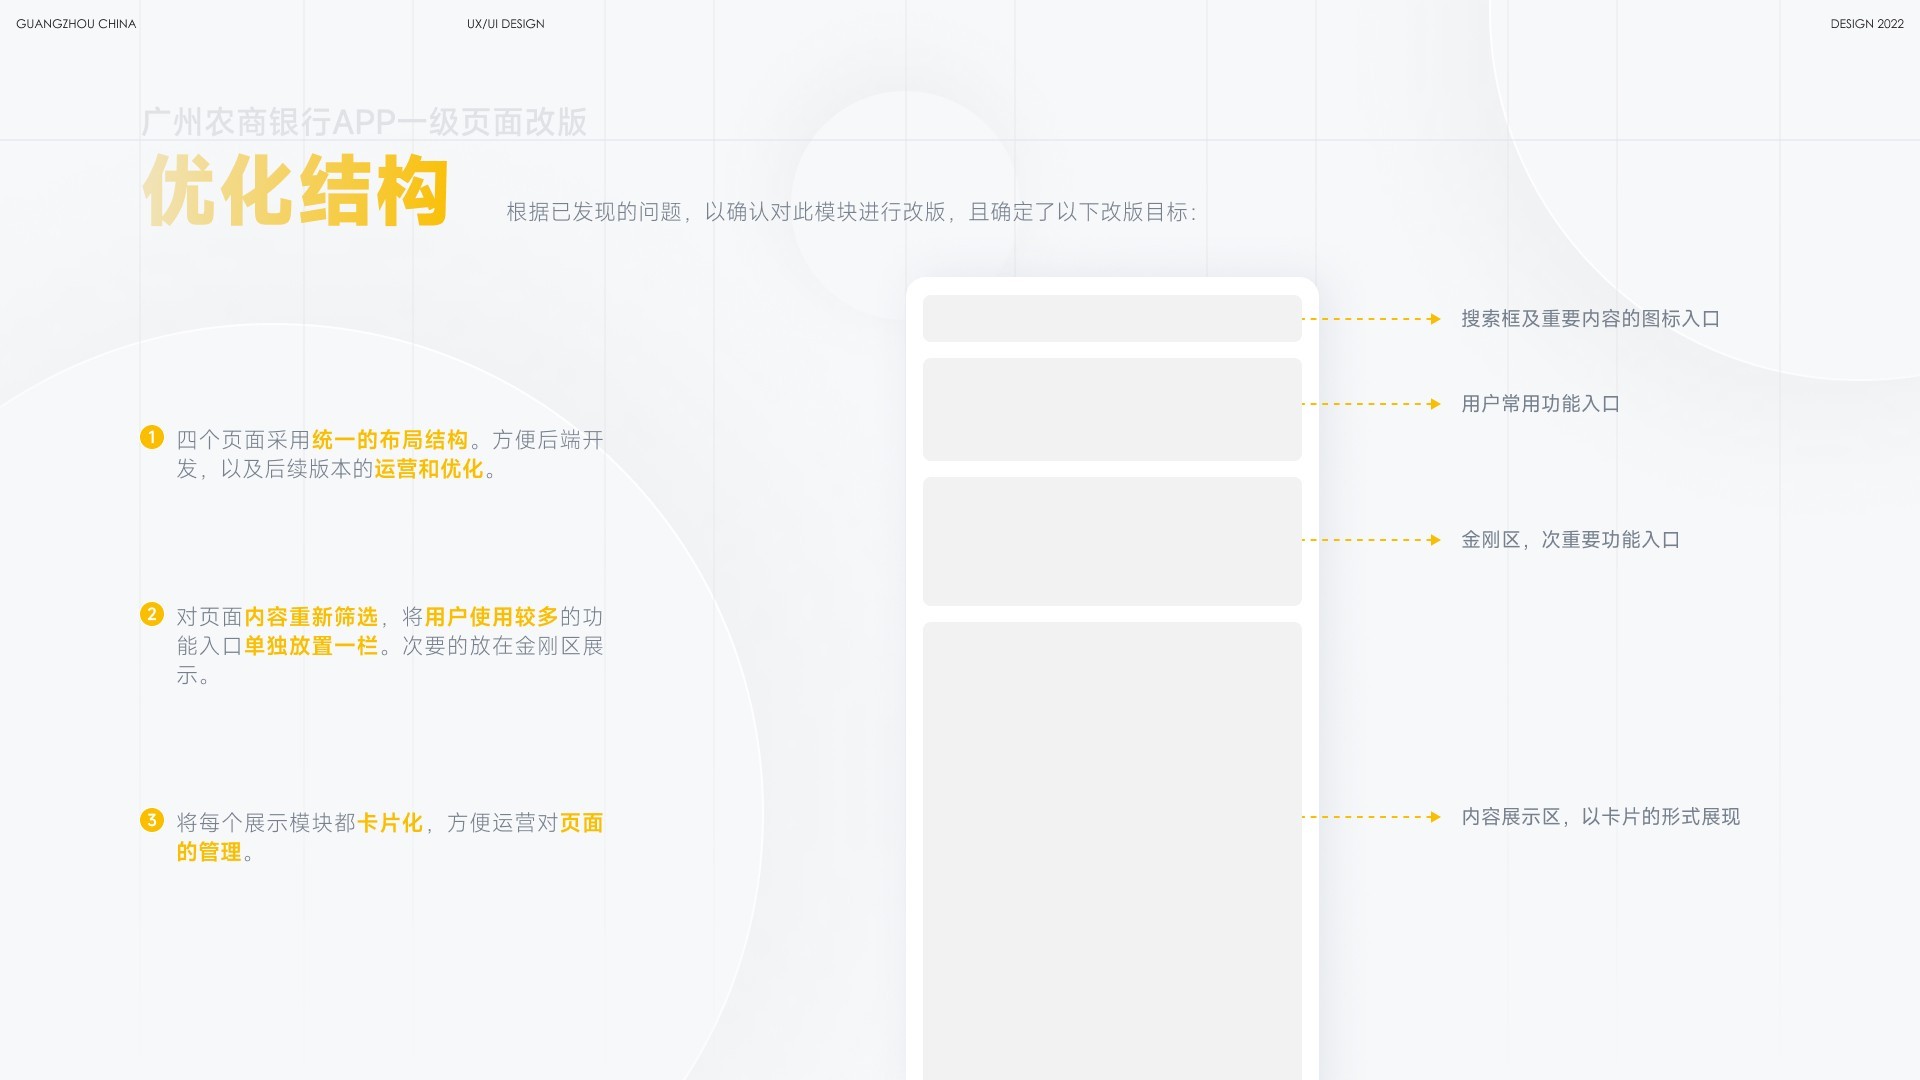Click arrow pointing to 内容展示区 label

coord(1370,817)
